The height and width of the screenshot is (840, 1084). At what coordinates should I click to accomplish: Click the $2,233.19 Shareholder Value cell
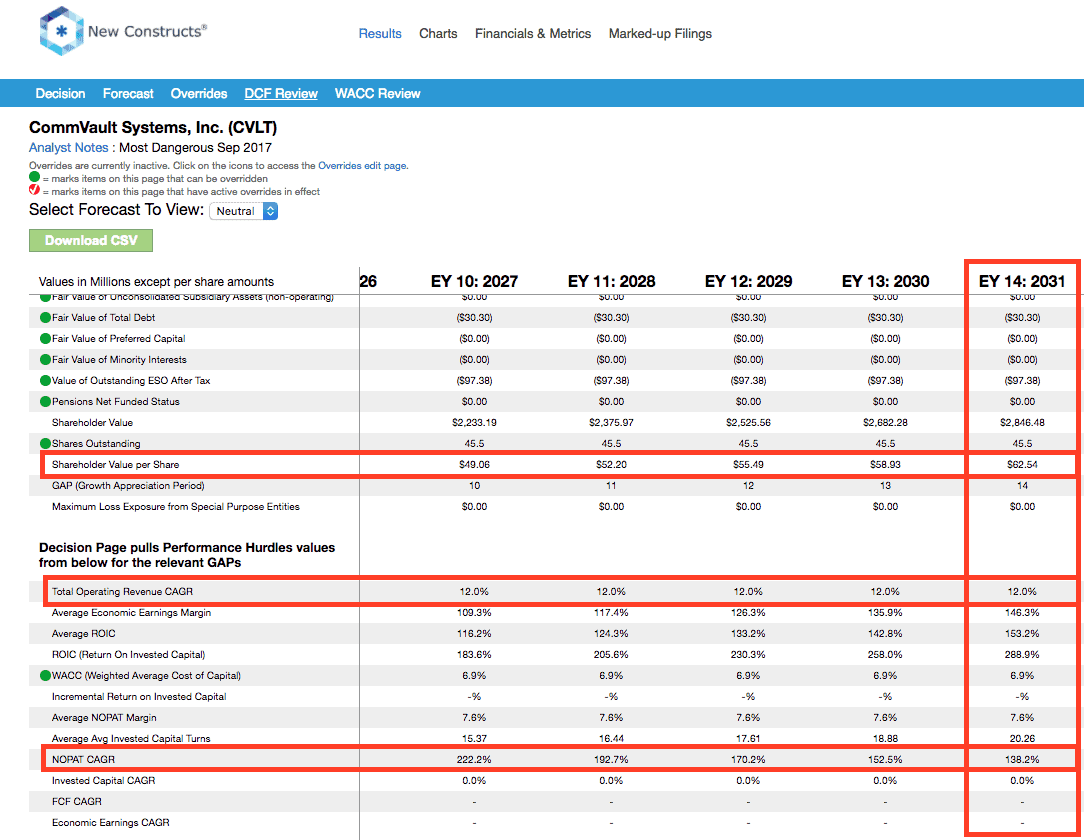474,422
